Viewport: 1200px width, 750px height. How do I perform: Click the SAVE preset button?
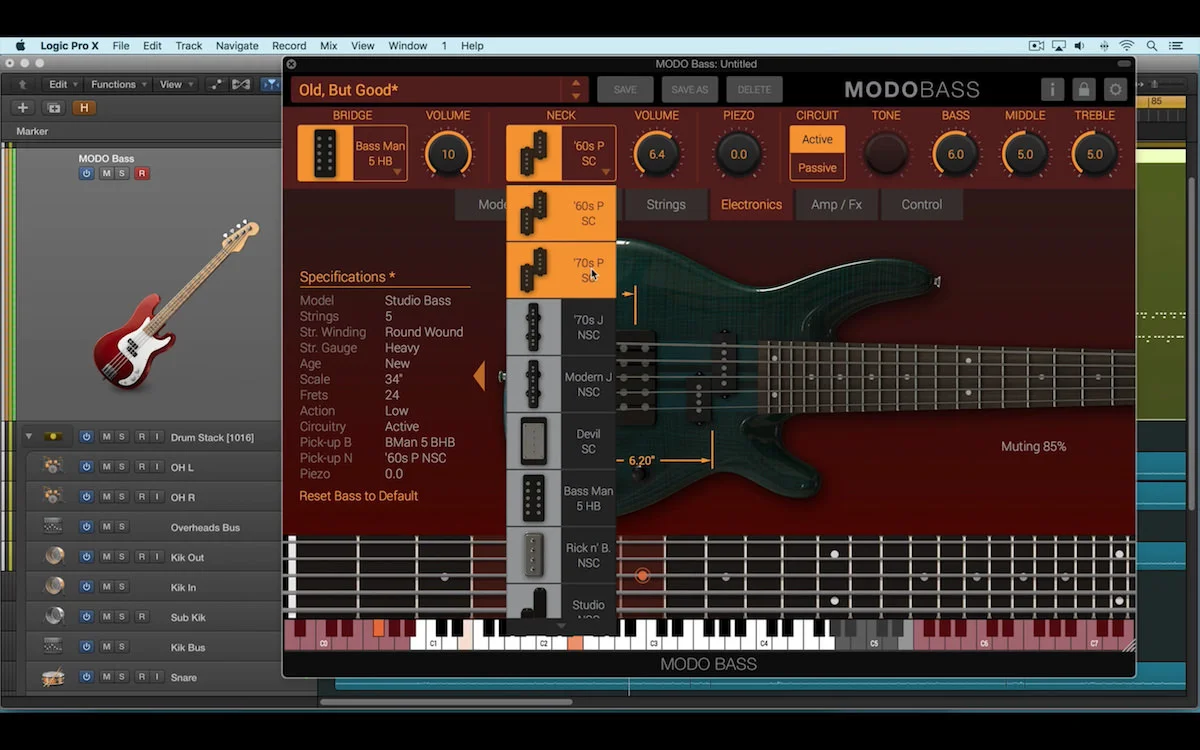[x=625, y=89]
